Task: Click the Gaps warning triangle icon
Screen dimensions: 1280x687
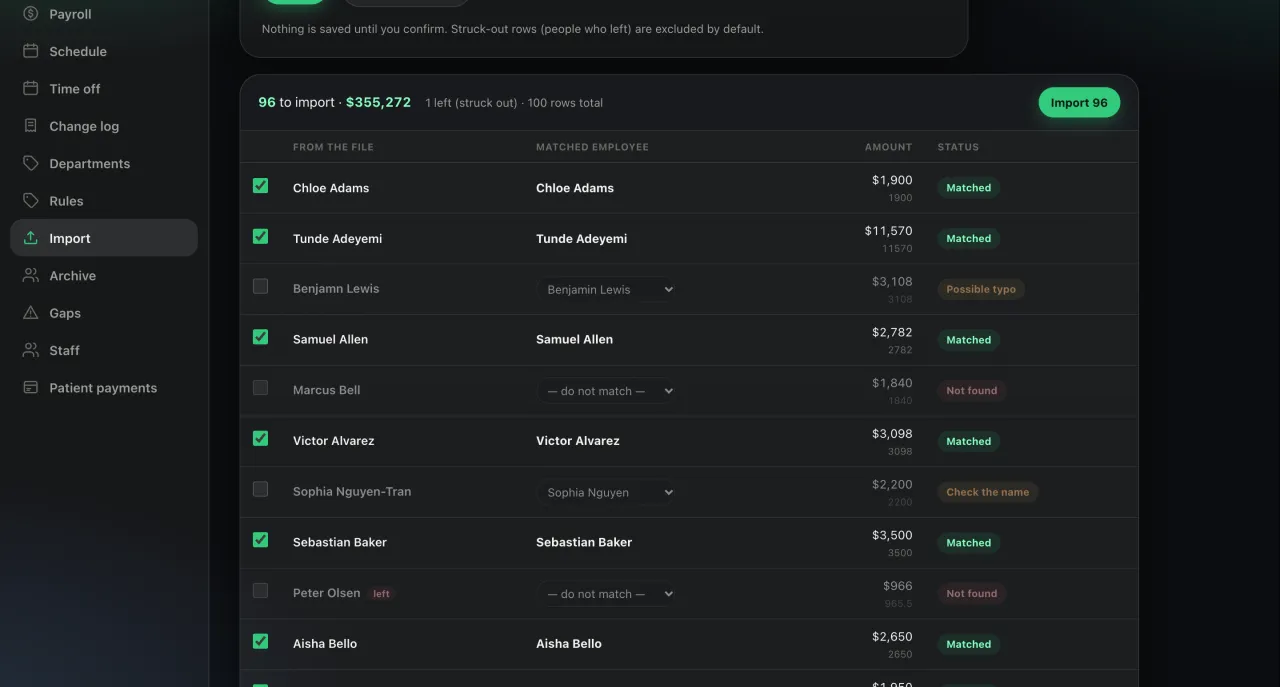Action: point(30,313)
